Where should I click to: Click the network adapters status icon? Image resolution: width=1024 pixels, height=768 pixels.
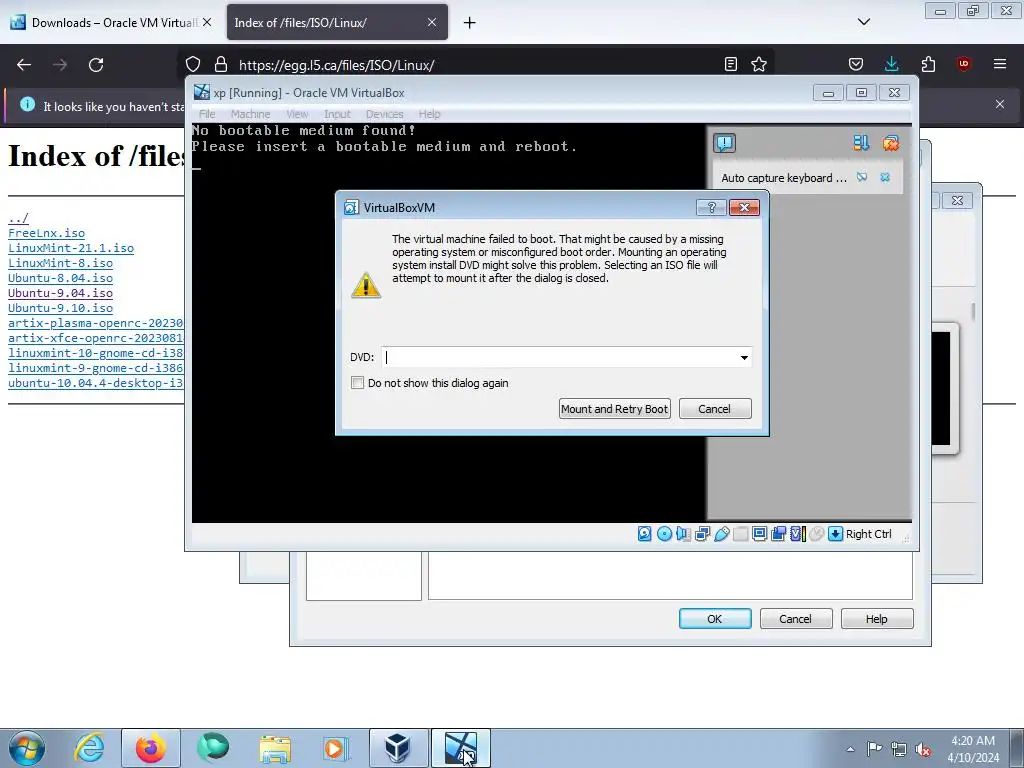(703, 534)
